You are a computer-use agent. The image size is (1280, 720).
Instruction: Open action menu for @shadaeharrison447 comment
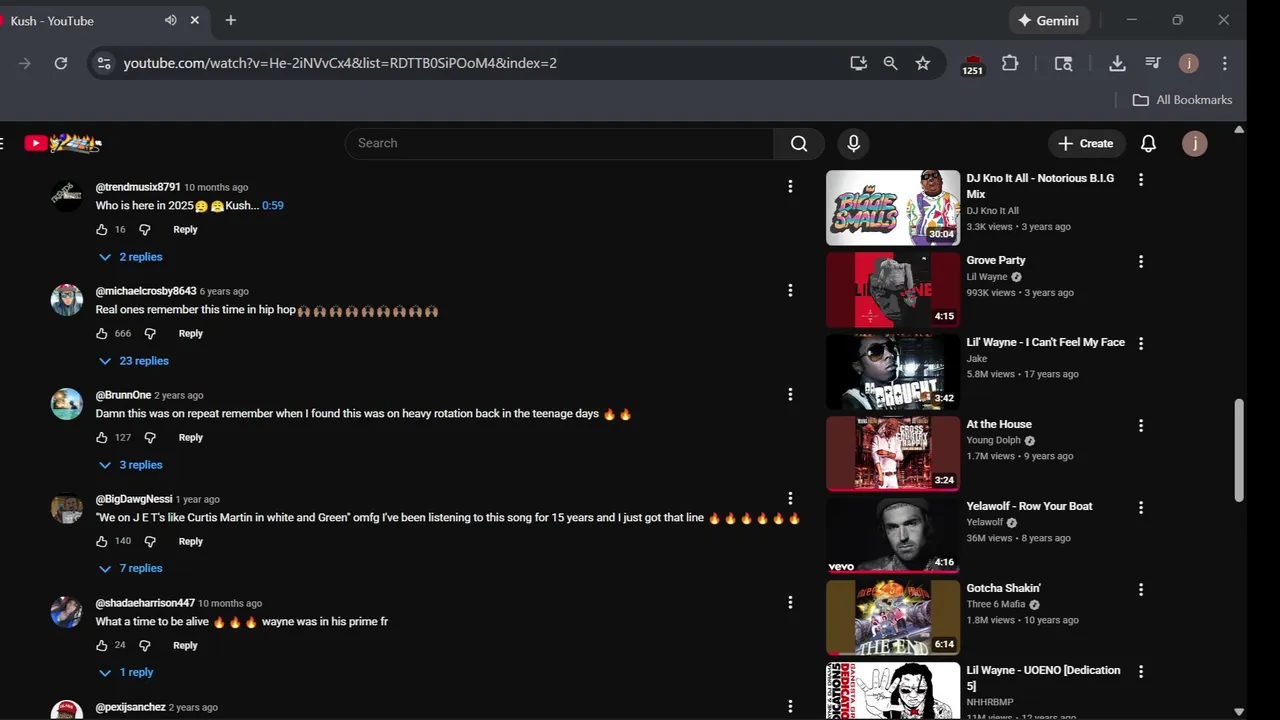[790, 602]
